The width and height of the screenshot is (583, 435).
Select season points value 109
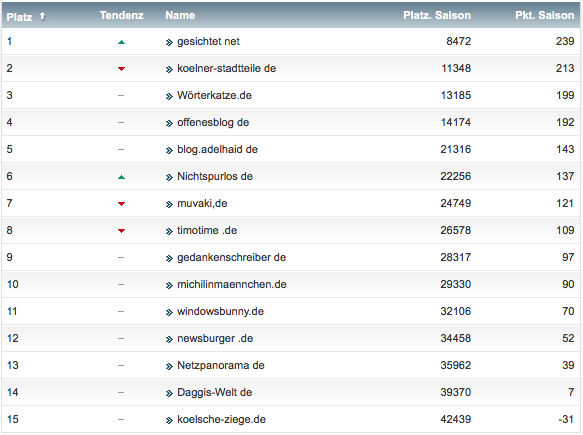tap(565, 231)
